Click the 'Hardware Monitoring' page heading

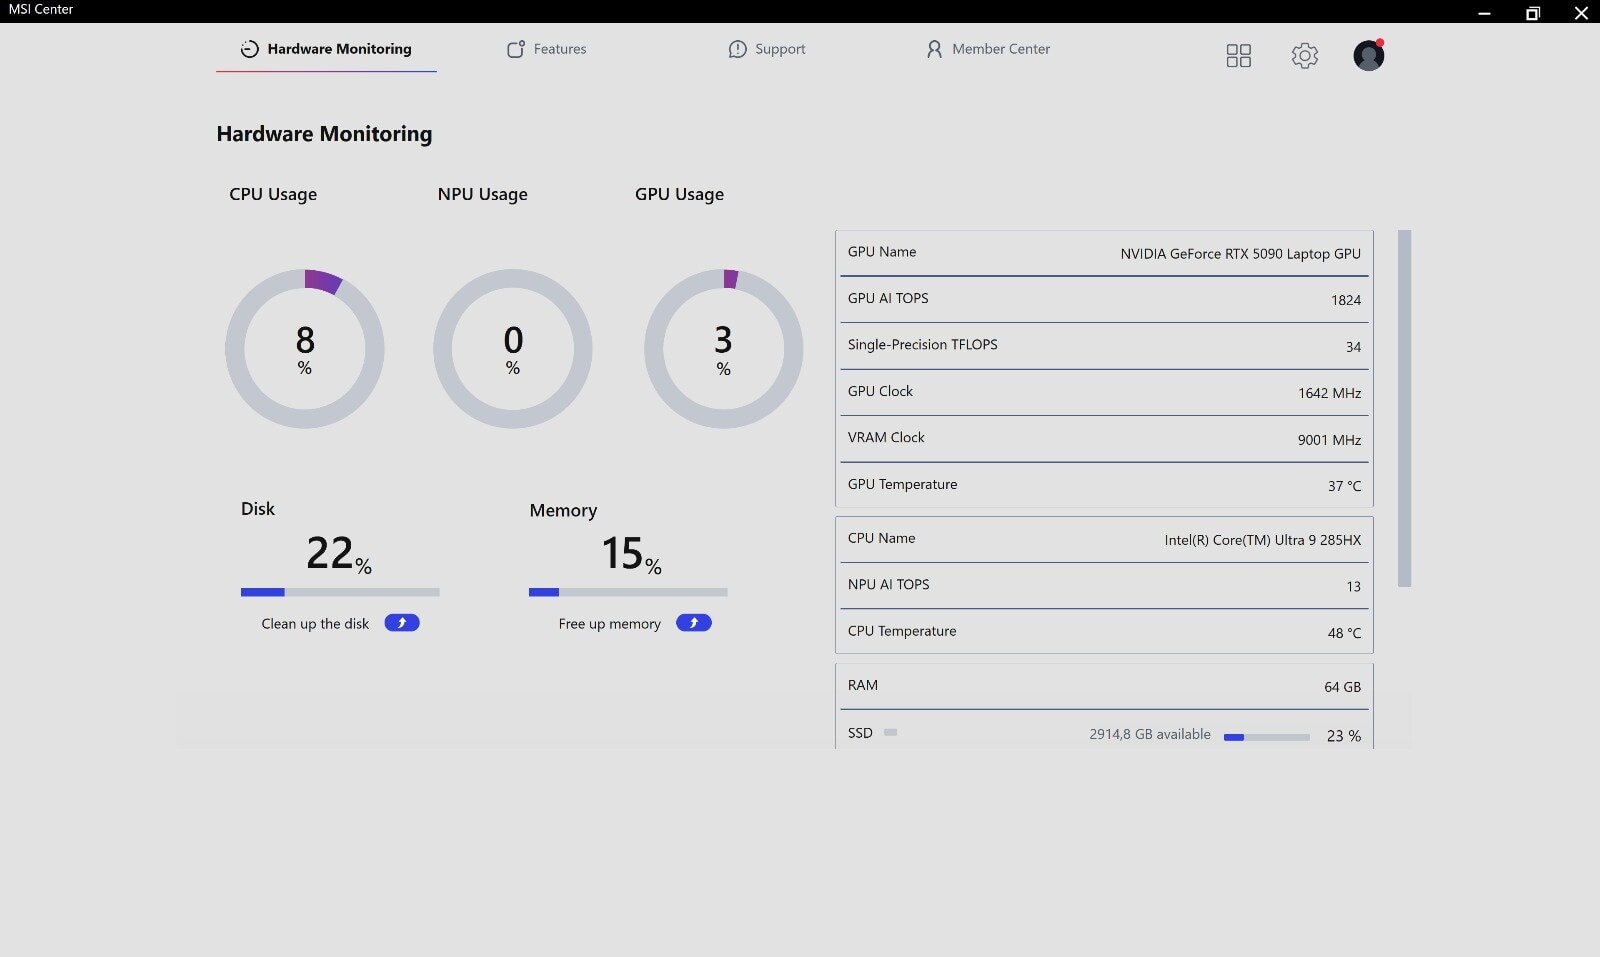point(324,134)
